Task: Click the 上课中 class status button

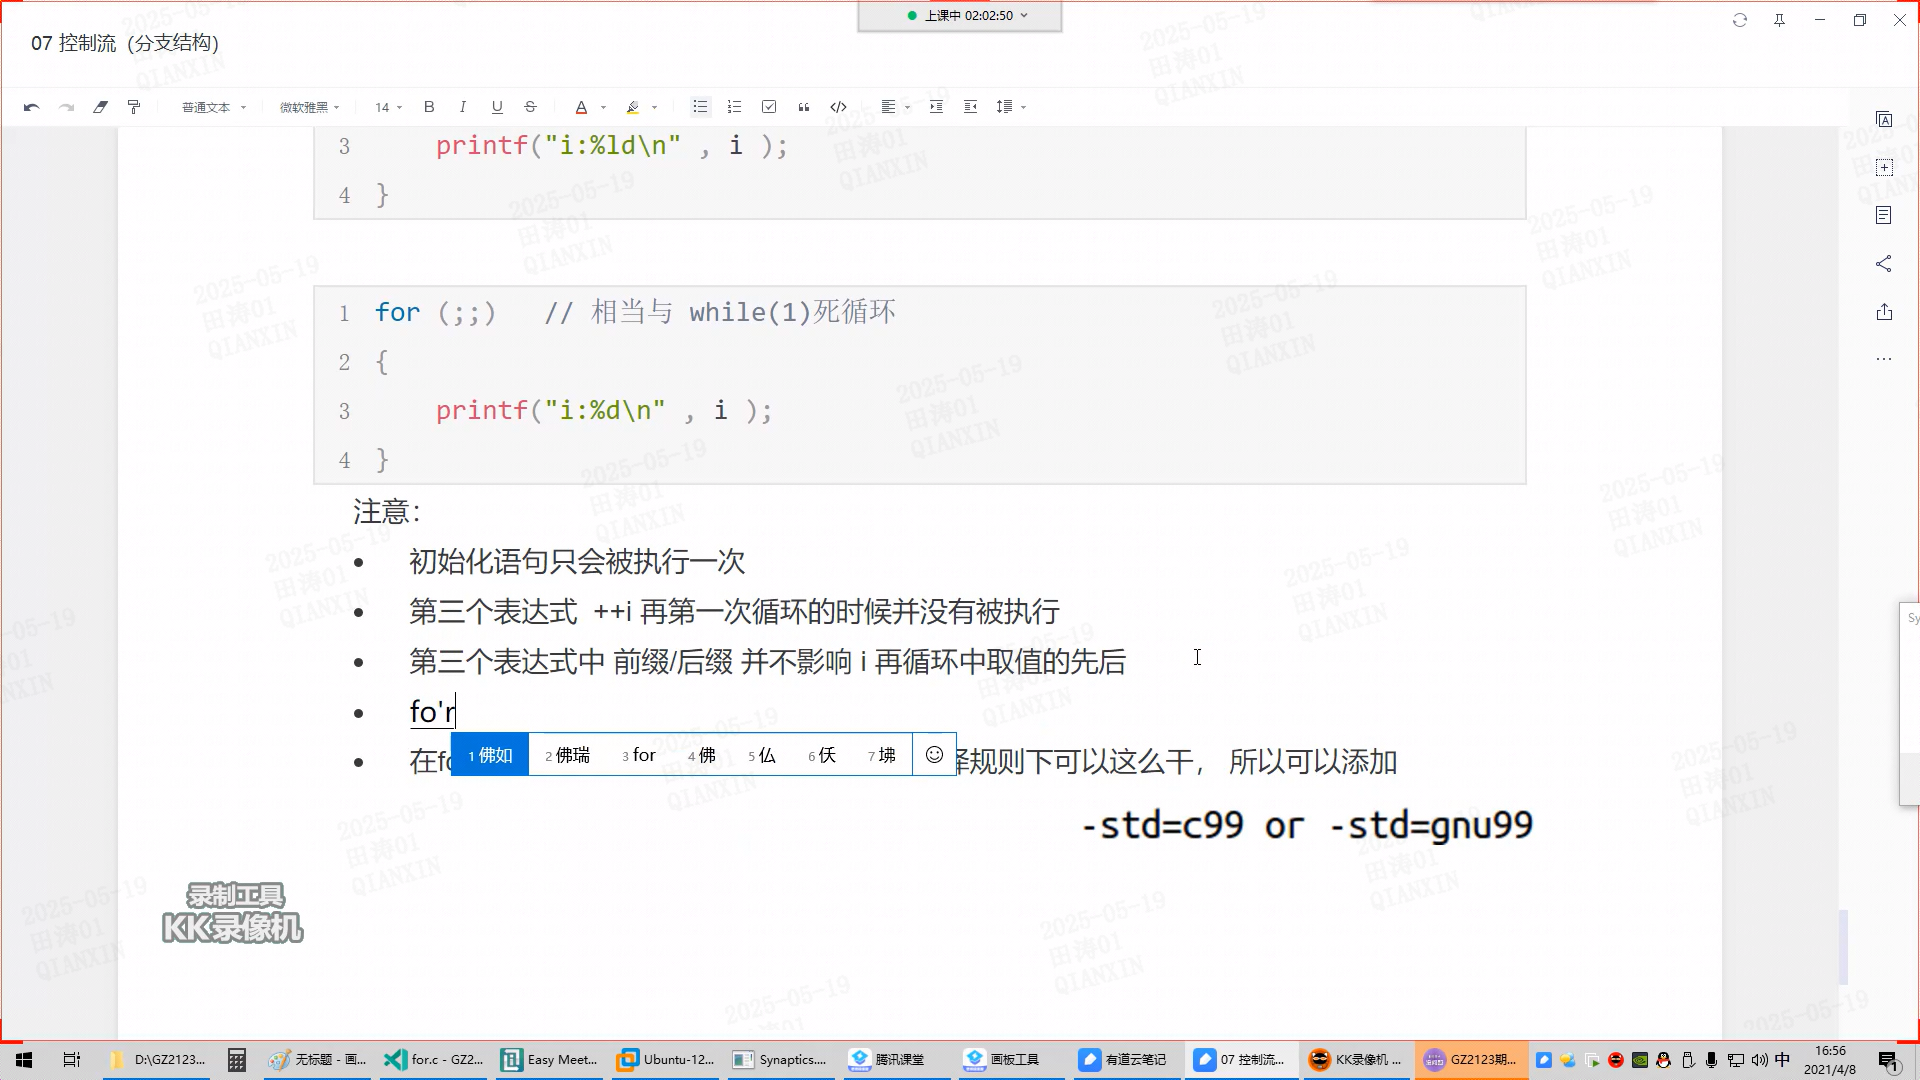Action: (x=960, y=16)
